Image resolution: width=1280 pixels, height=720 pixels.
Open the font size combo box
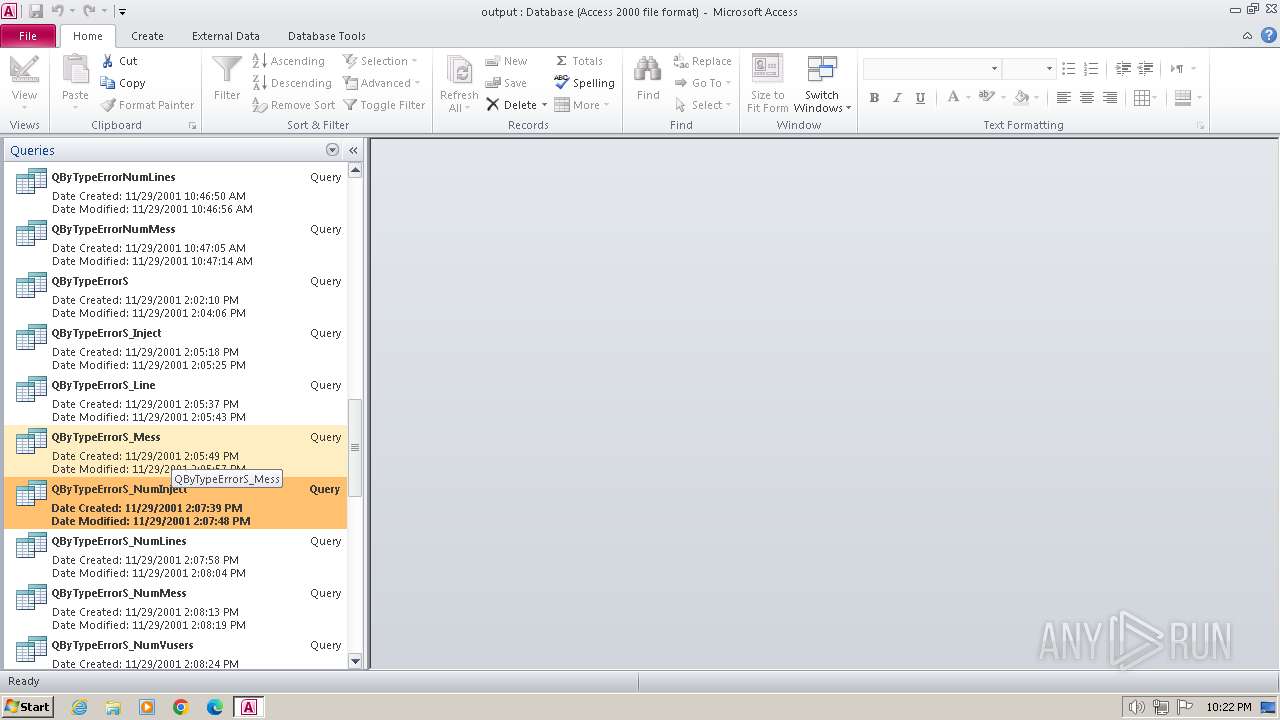click(x=1029, y=68)
